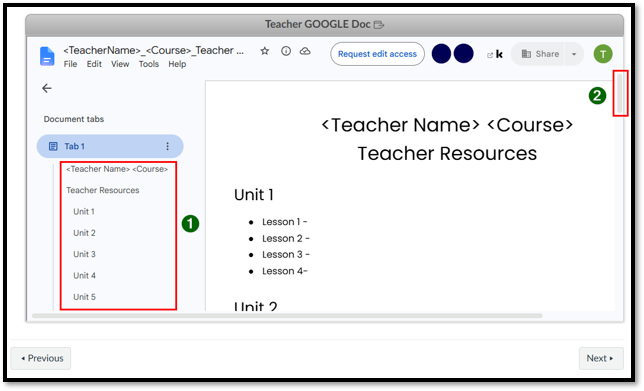Jump to Unit 1 in outline
This screenshot has width=644, height=391.
[84, 212]
